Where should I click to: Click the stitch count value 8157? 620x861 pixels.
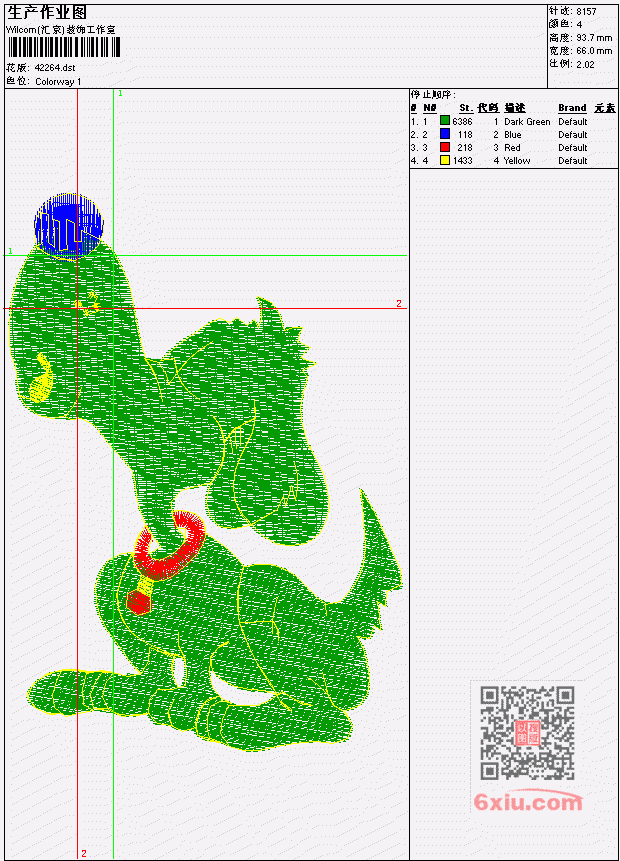pos(586,11)
